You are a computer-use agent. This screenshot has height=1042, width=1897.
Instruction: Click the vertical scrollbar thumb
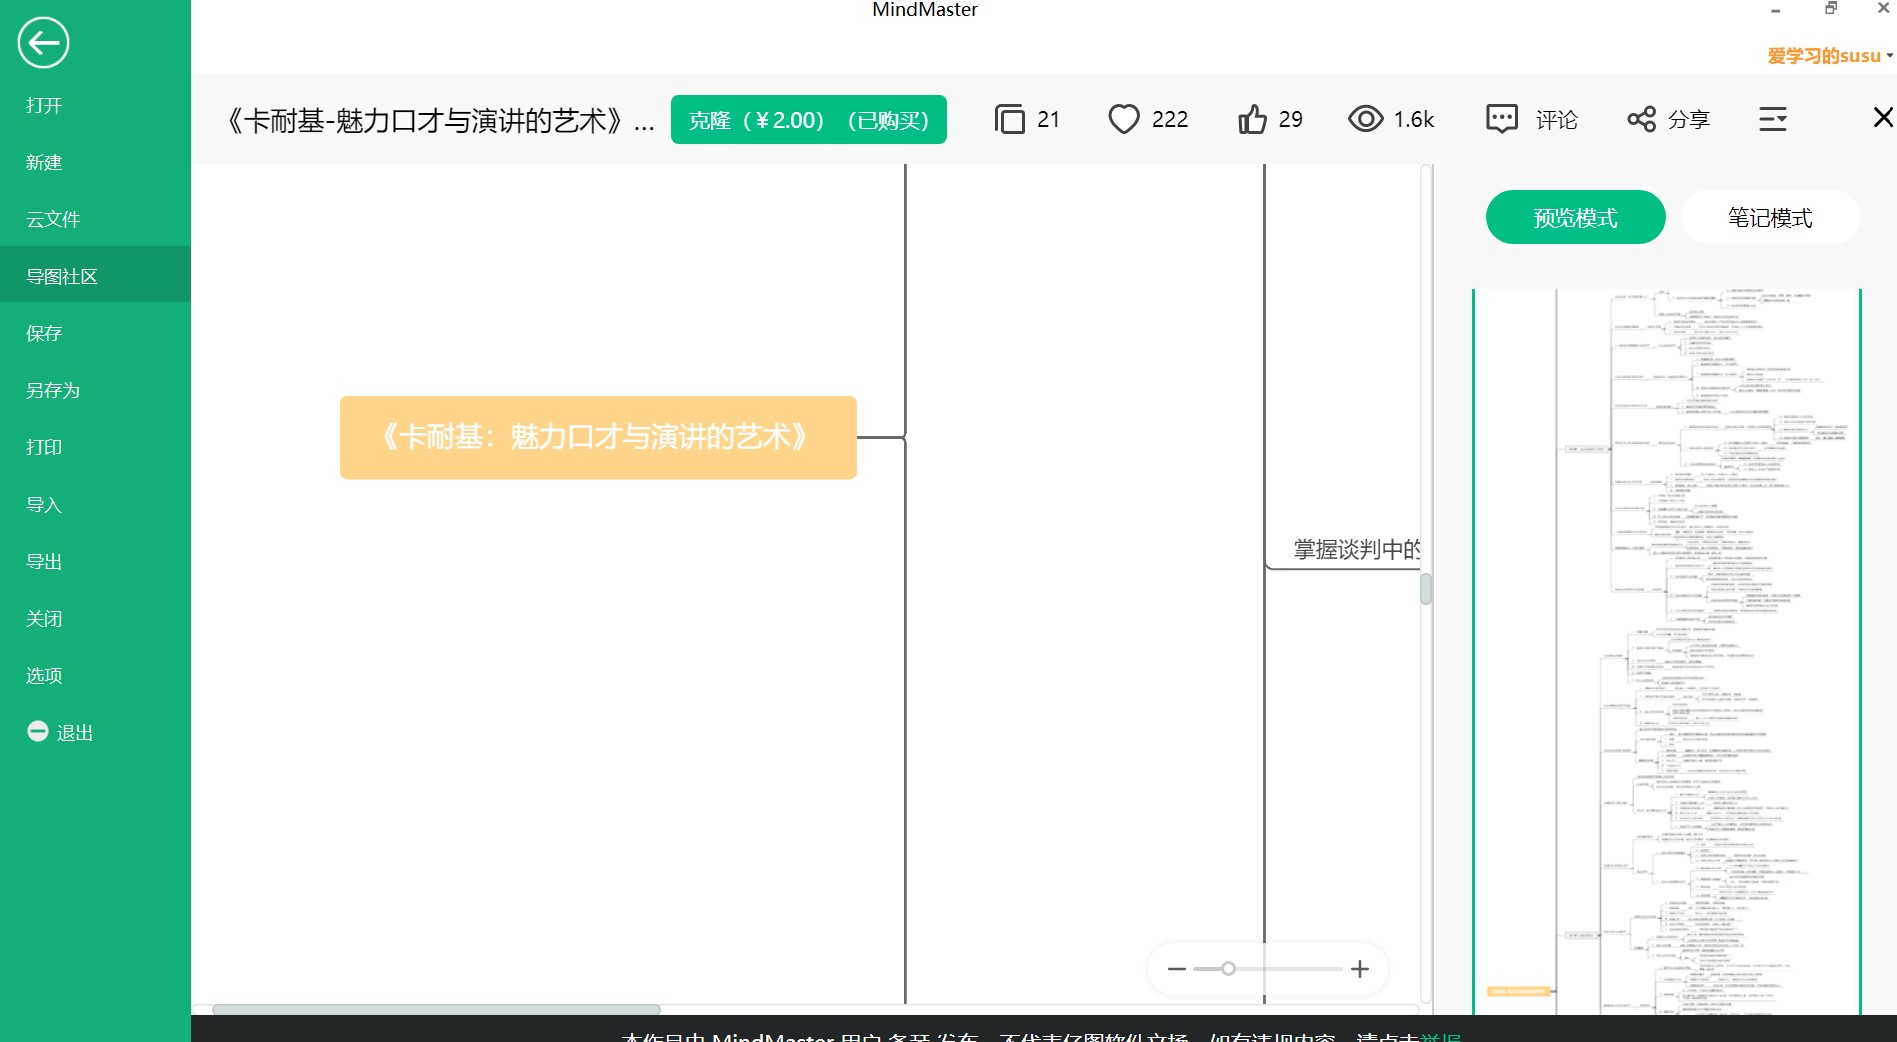point(1426,589)
